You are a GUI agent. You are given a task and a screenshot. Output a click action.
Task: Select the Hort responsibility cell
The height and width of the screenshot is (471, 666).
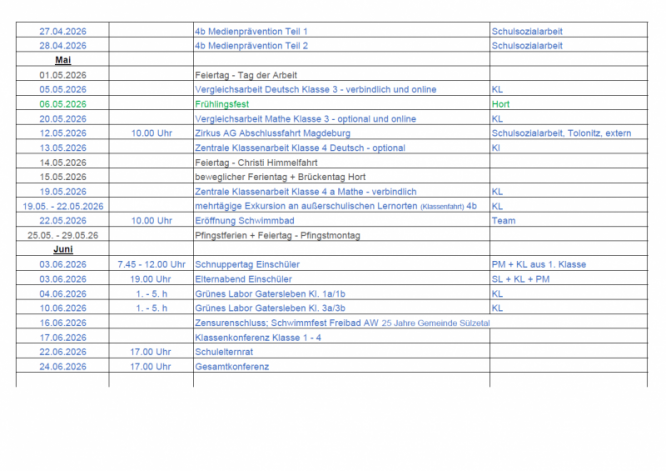point(500,104)
